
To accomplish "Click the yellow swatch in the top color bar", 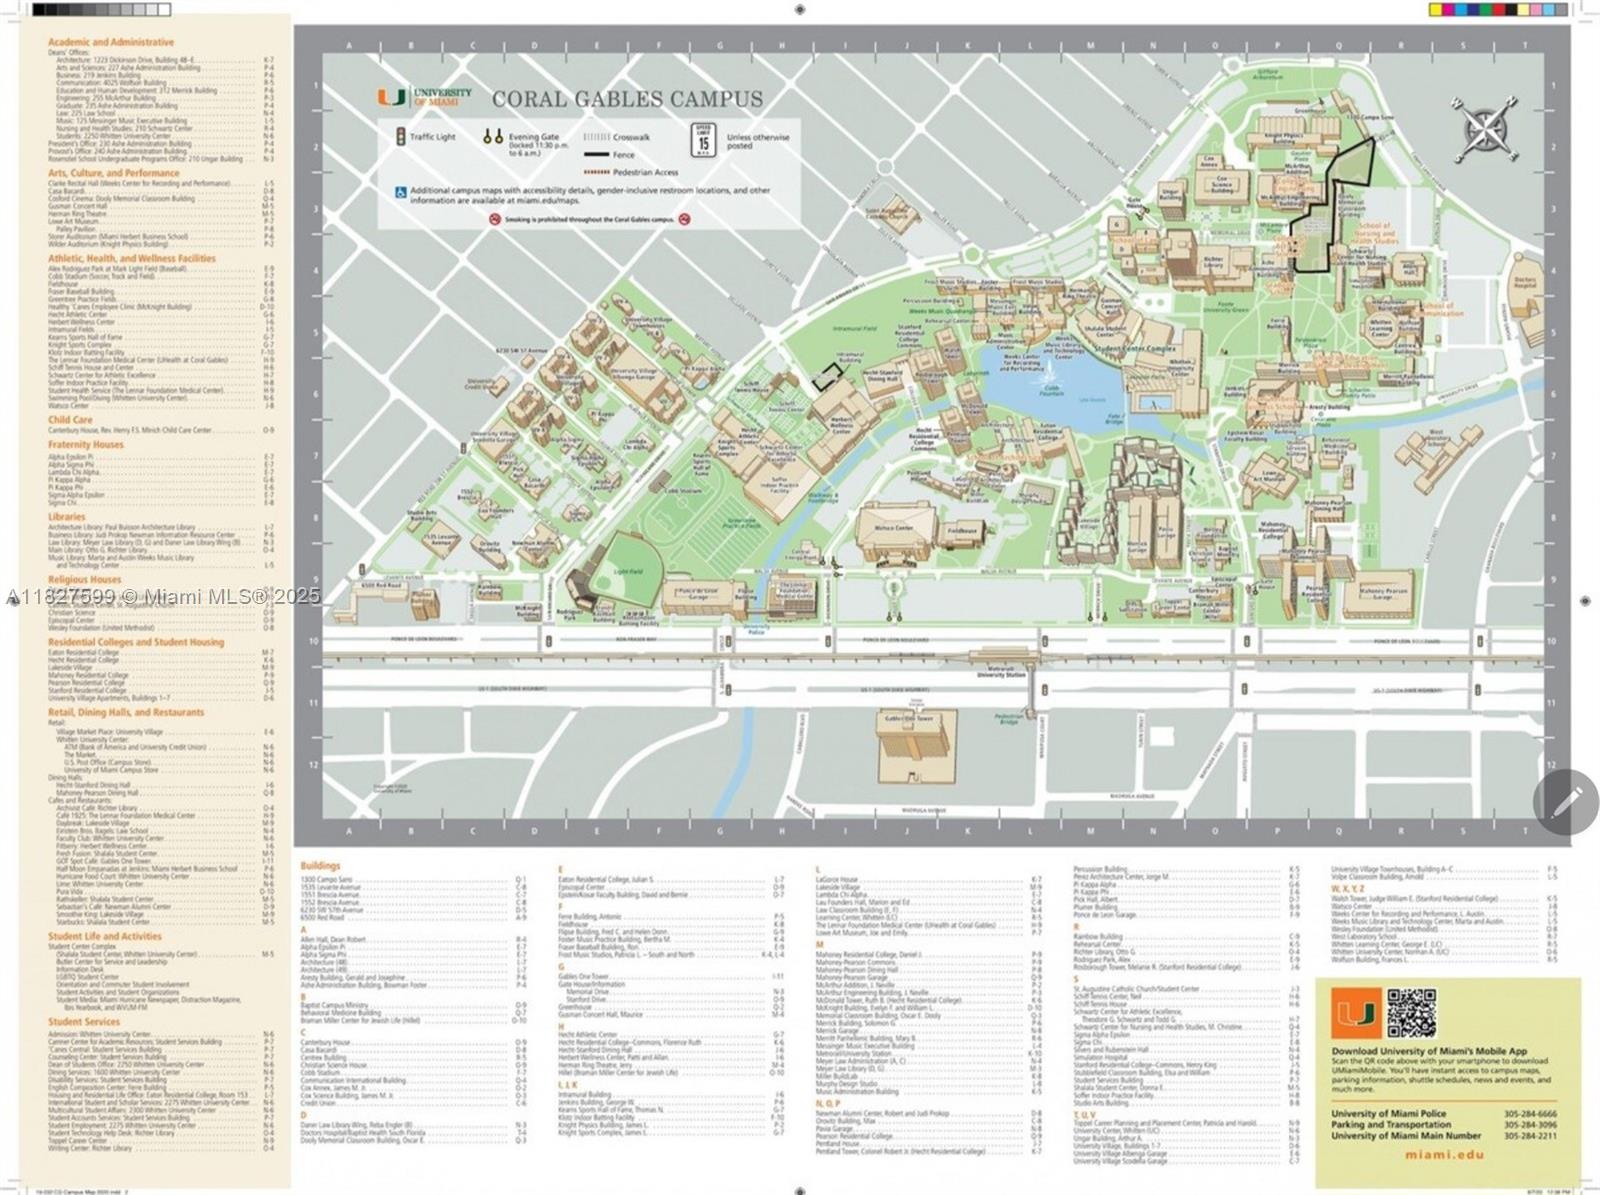I will point(1437,10).
